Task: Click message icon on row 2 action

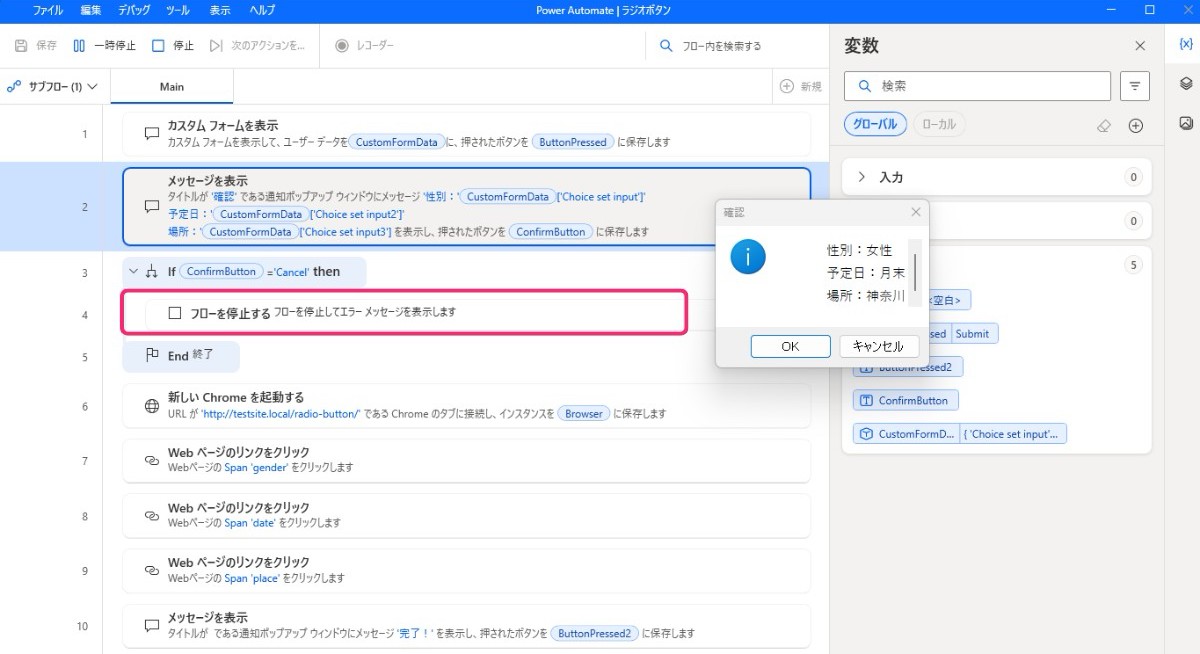Action: point(152,207)
